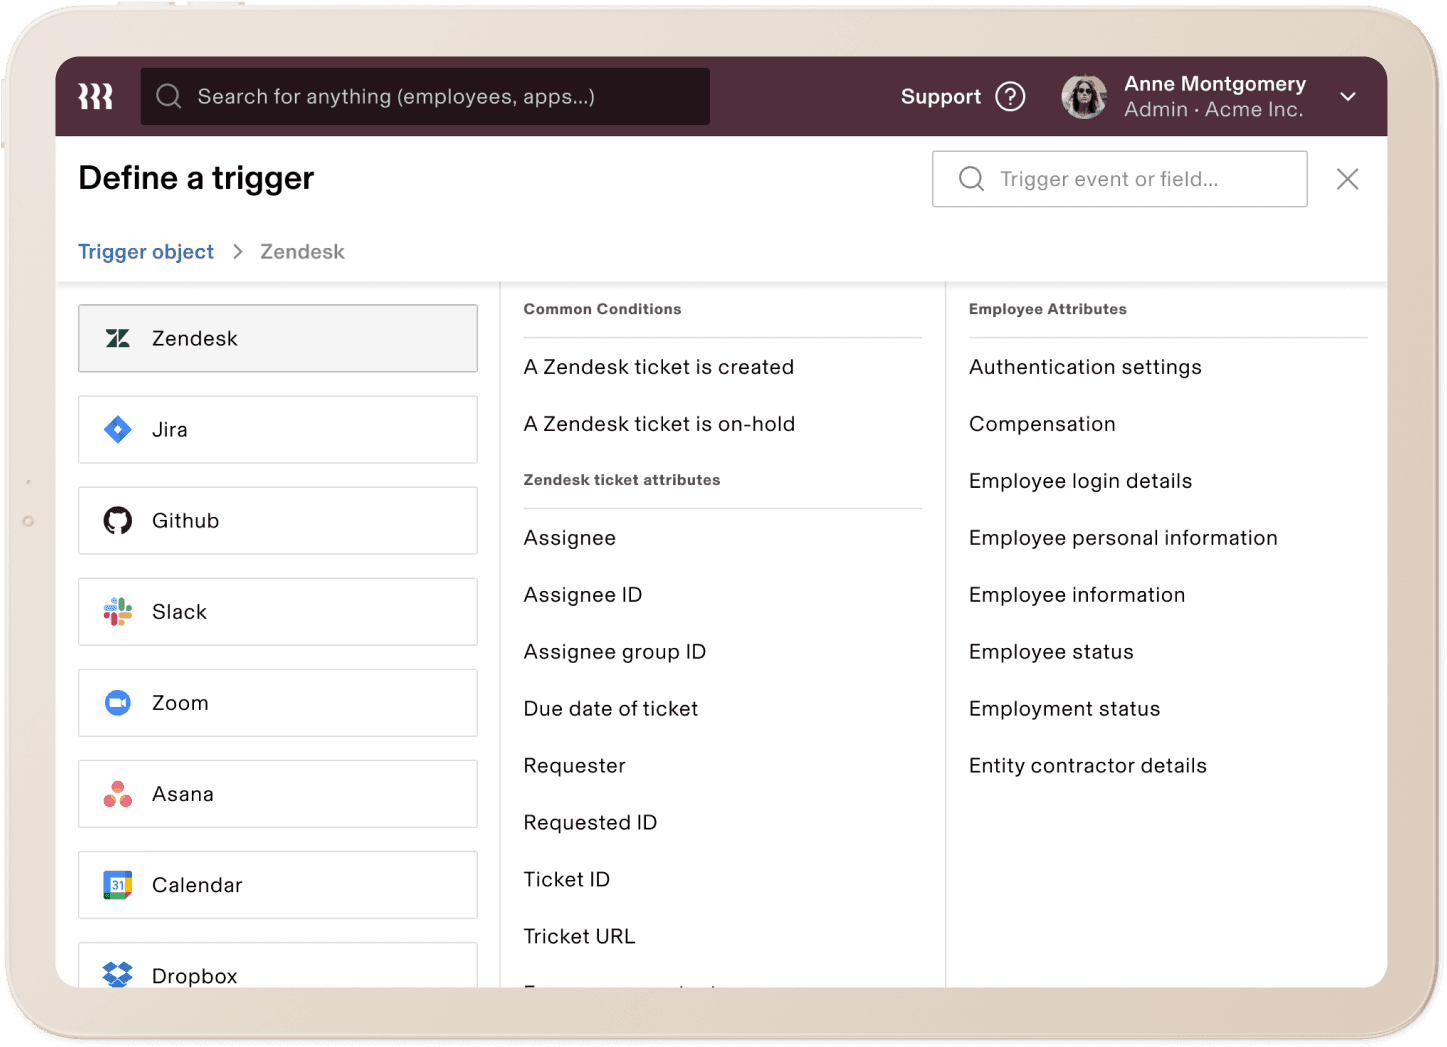Select 'A Zendesk ticket is created' condition
The height and width of the screenshot is (1047, 1447).
coord(659,367)
